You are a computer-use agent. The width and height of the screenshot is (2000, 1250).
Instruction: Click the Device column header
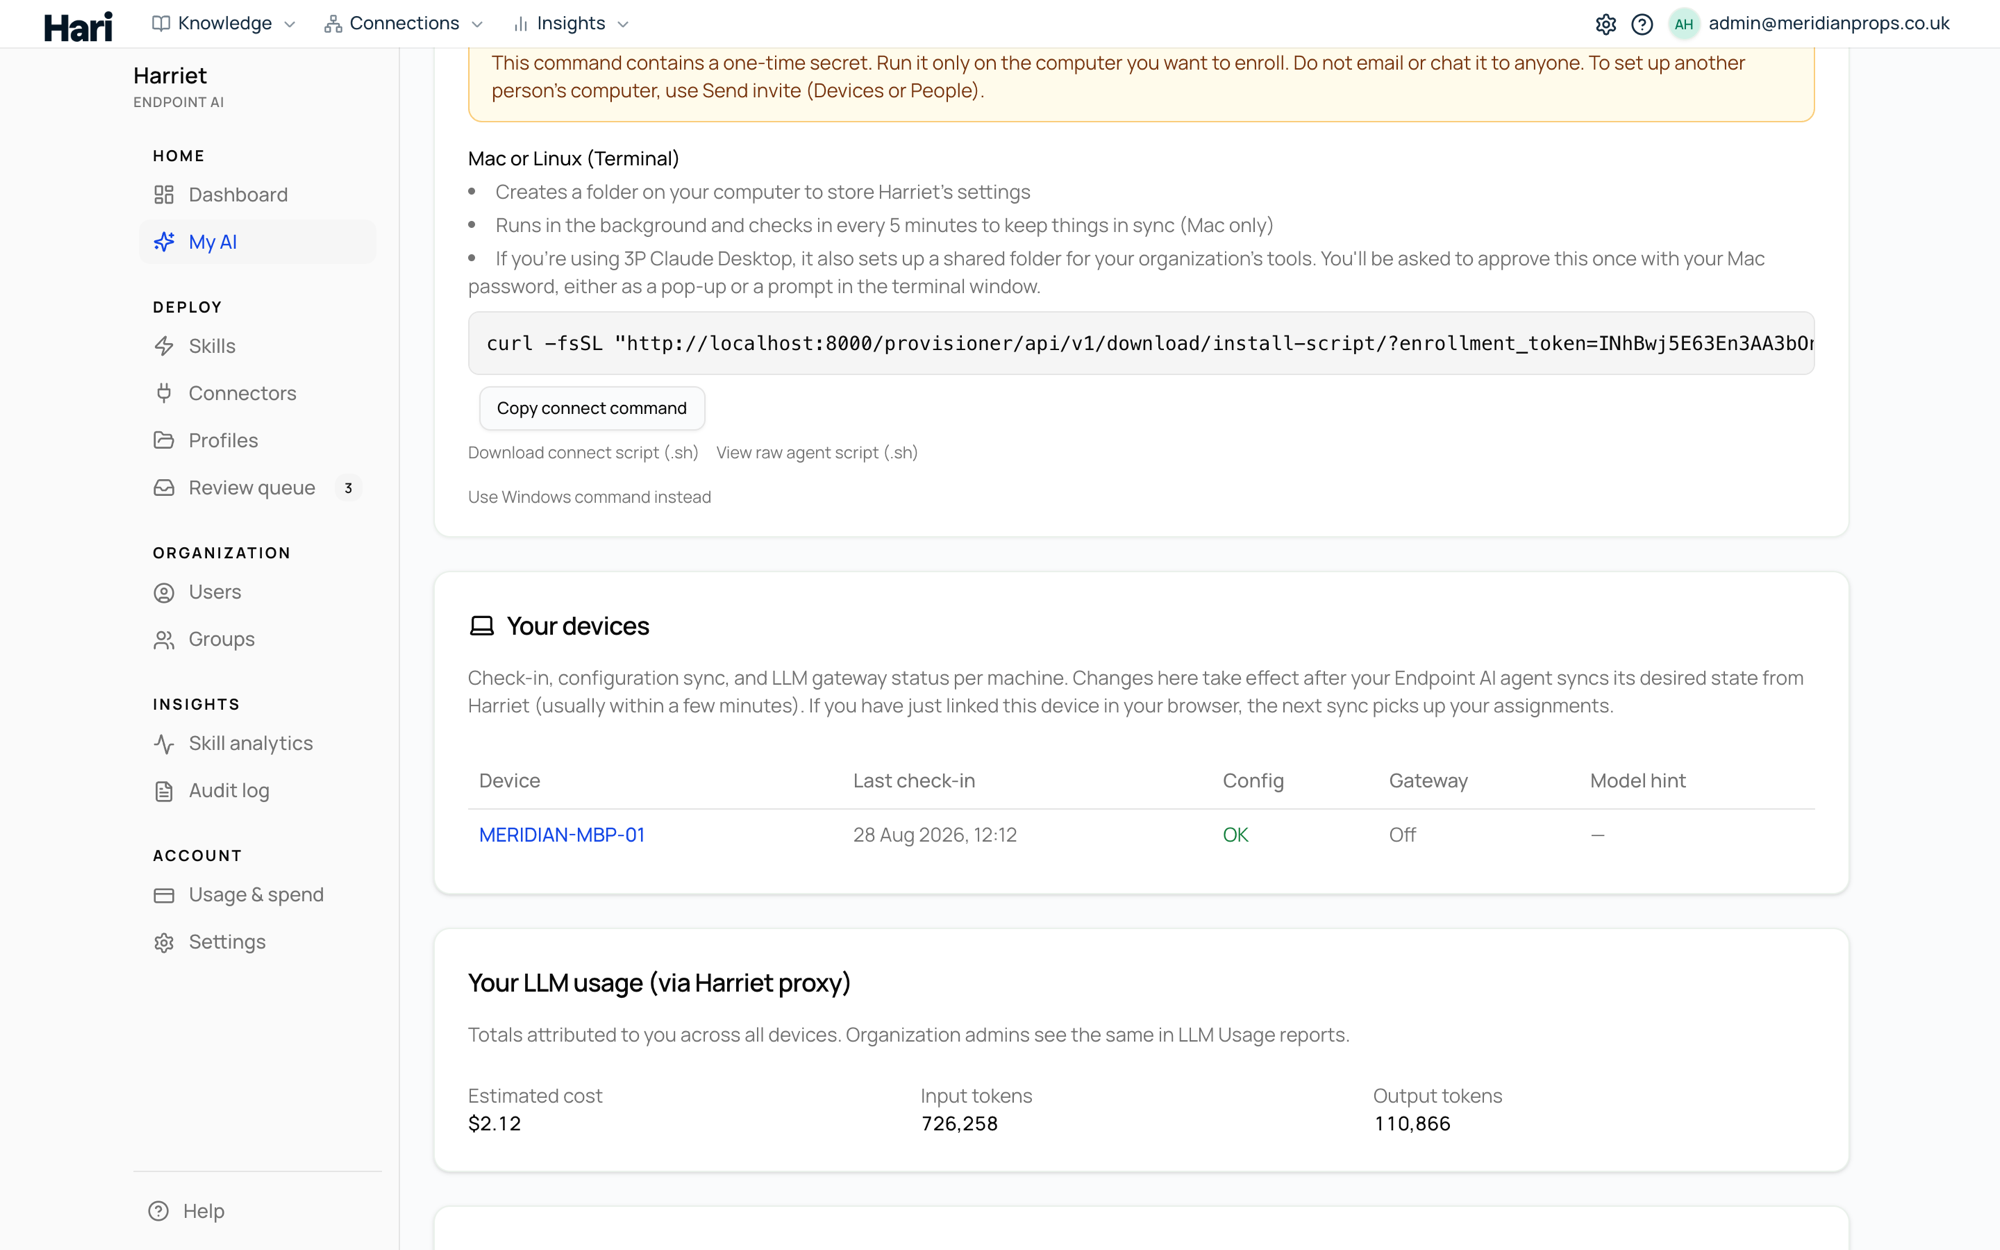510,781
